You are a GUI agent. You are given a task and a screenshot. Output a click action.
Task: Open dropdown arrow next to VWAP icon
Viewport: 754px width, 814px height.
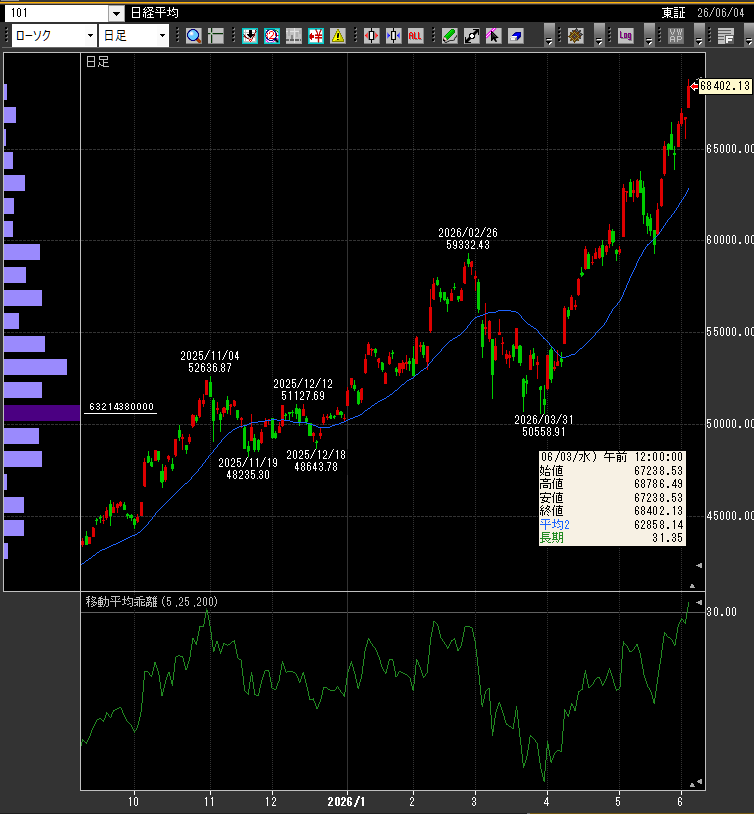(x=698, y=36)
